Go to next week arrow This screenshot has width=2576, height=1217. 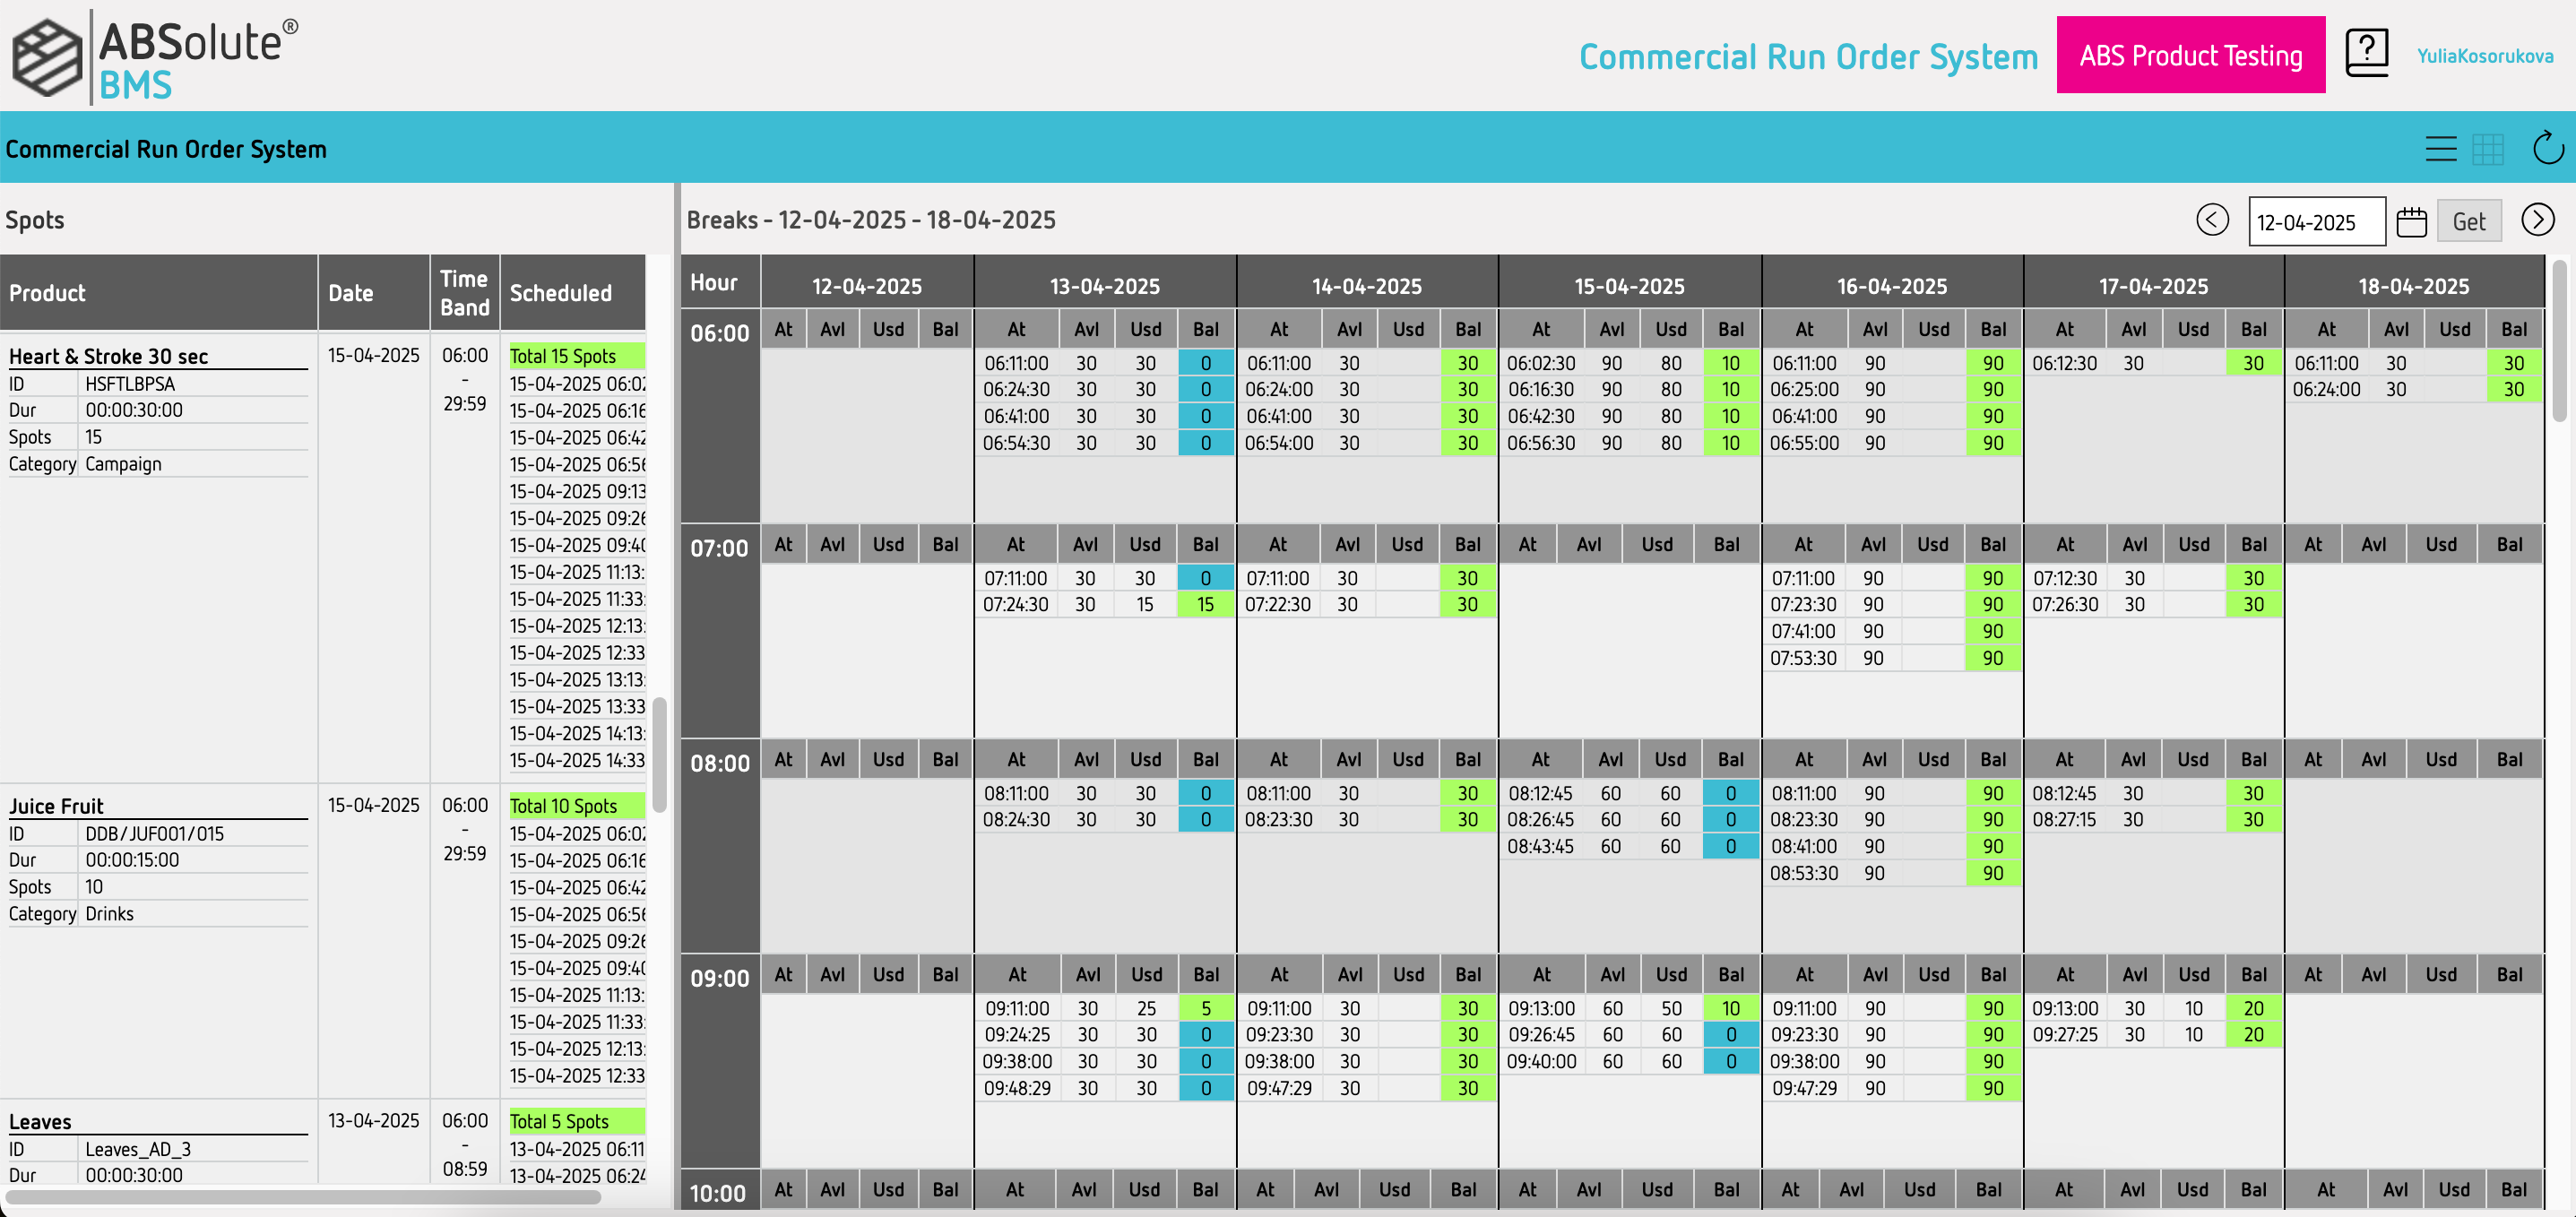click(2537, 220)
